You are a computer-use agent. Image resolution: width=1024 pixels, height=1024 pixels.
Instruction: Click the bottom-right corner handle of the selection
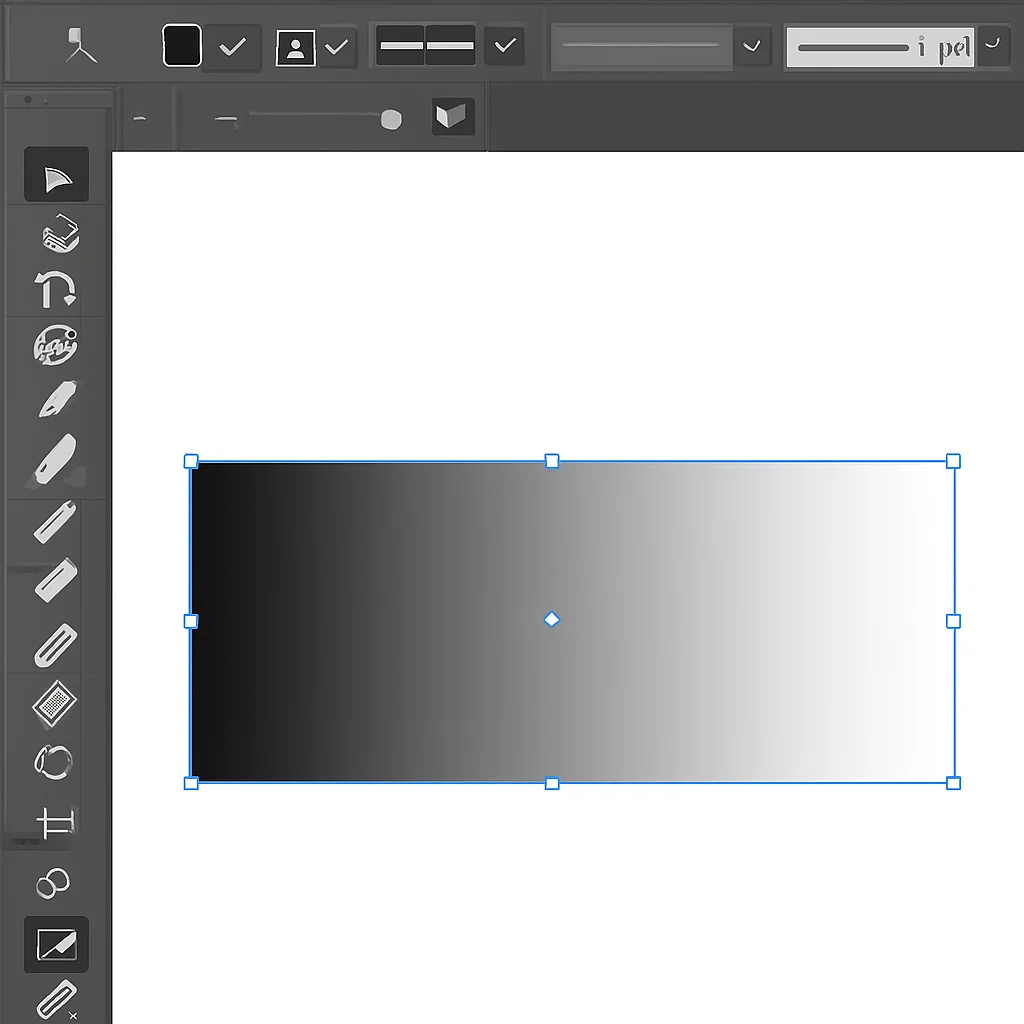[953, 783]
